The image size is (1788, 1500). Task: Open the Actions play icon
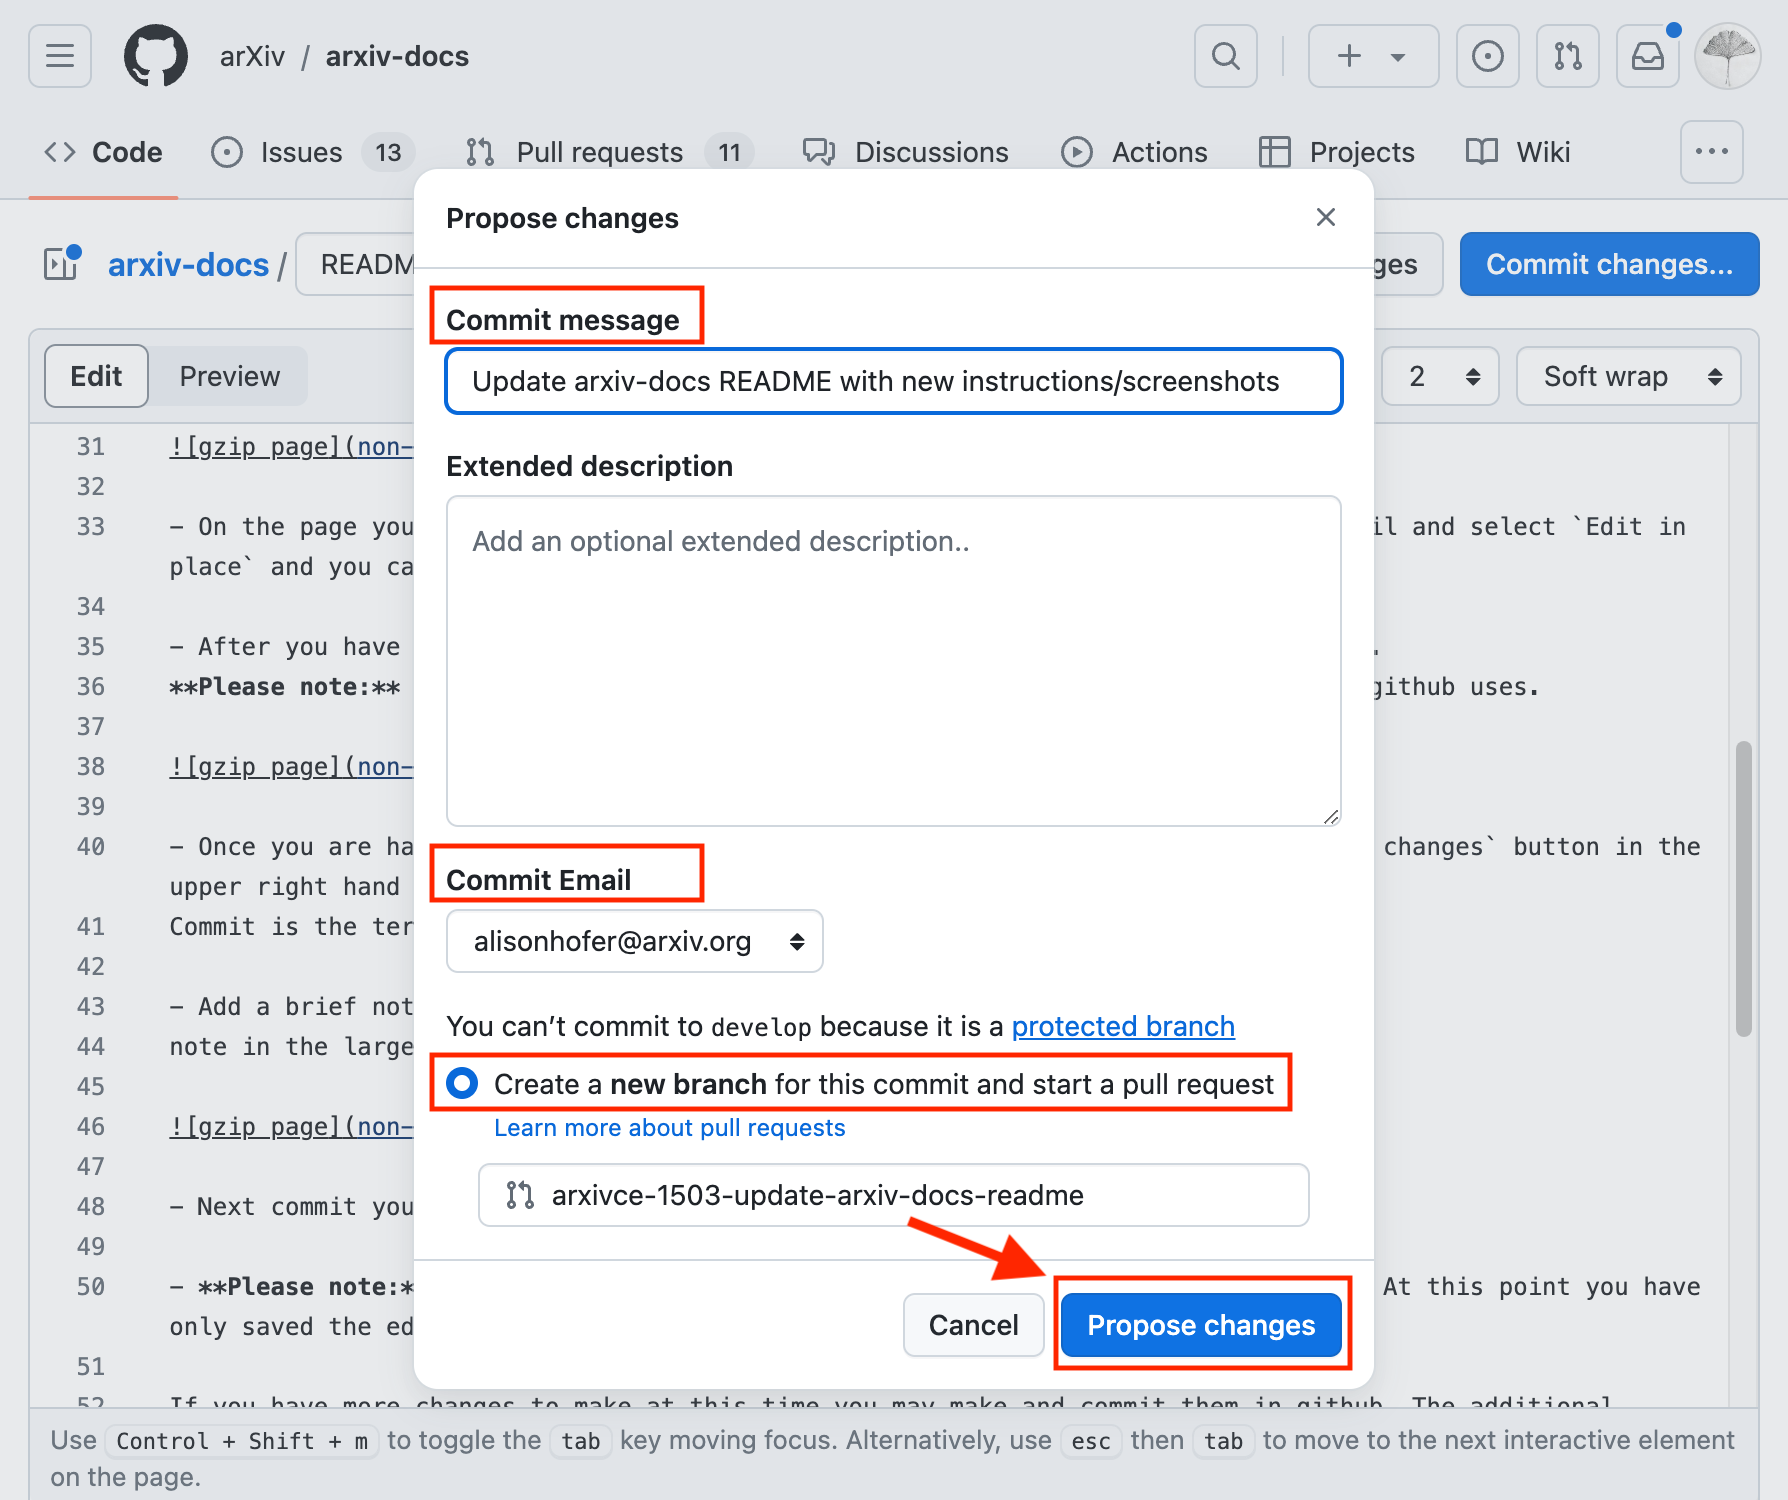(1077, 152)
